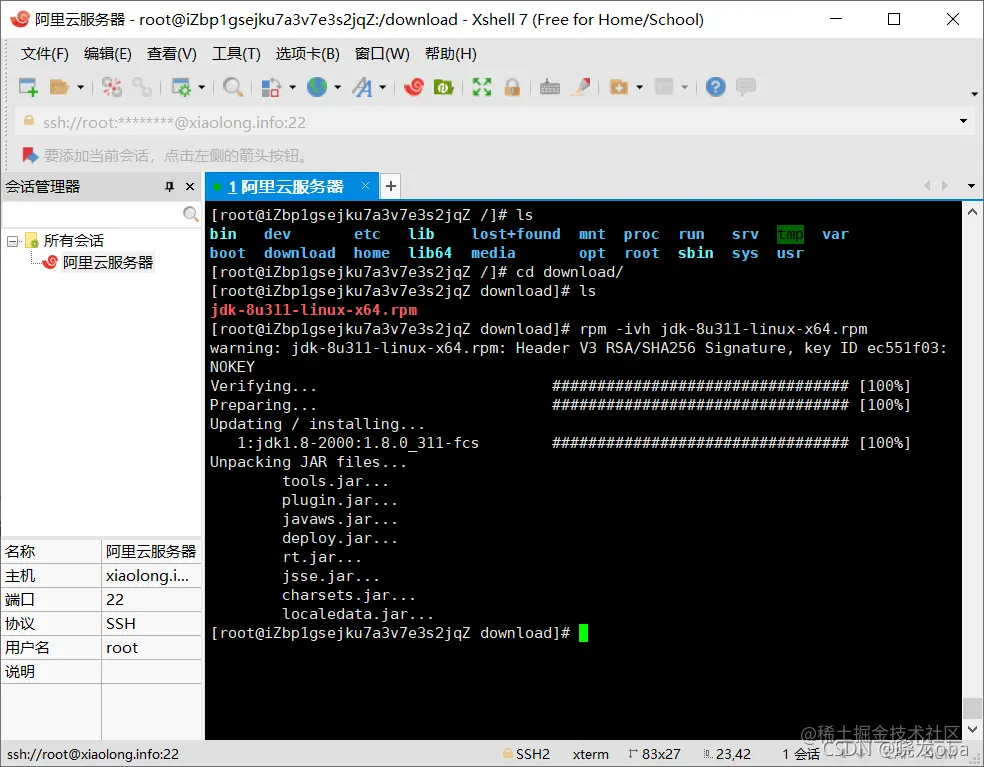This screenshot has height=767, width=984.
Task: Open the blue Help question-mark icon
Action: click(715, 87)
